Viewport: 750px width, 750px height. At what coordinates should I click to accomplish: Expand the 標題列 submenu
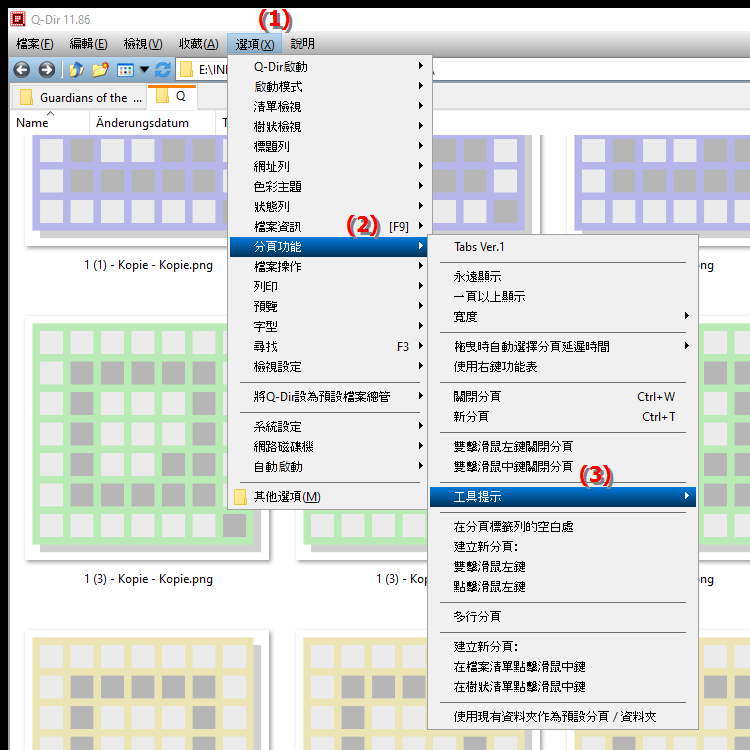click(x=330, y=146)
